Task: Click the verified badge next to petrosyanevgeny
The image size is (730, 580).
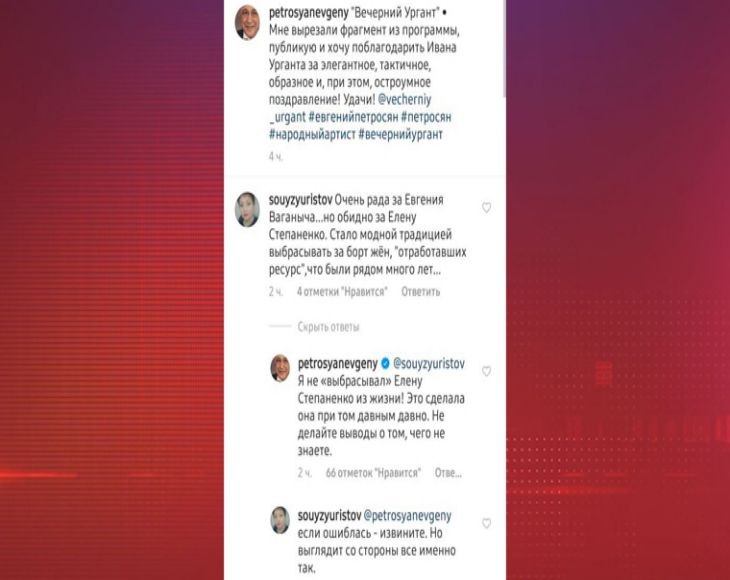Action: coord(385,363)
